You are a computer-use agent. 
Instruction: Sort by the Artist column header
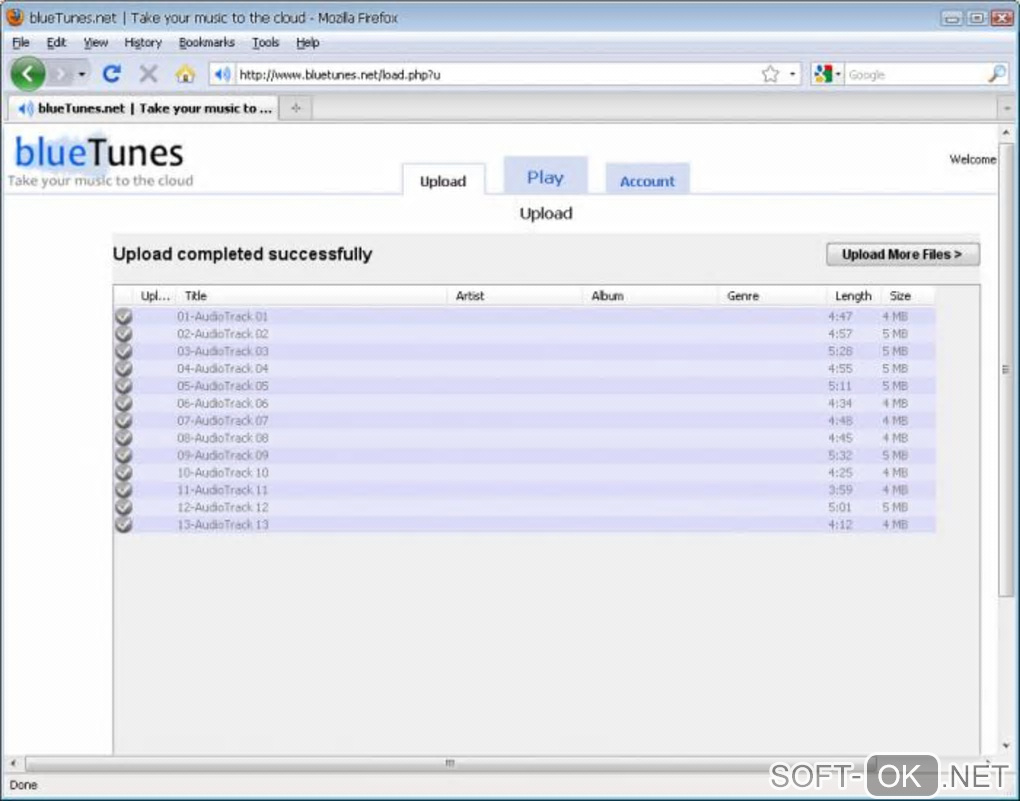click(515, 295)
